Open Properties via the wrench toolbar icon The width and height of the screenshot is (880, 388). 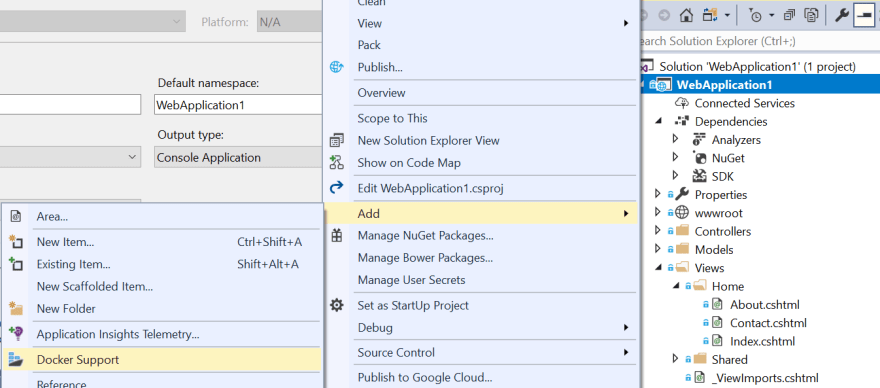coord(841,15)
